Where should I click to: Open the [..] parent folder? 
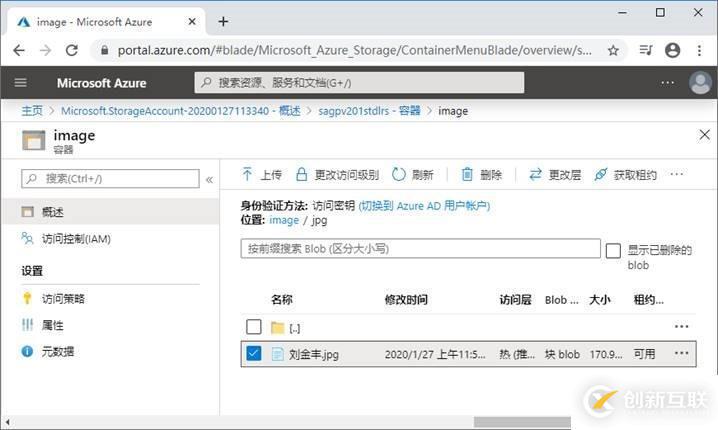294,328
